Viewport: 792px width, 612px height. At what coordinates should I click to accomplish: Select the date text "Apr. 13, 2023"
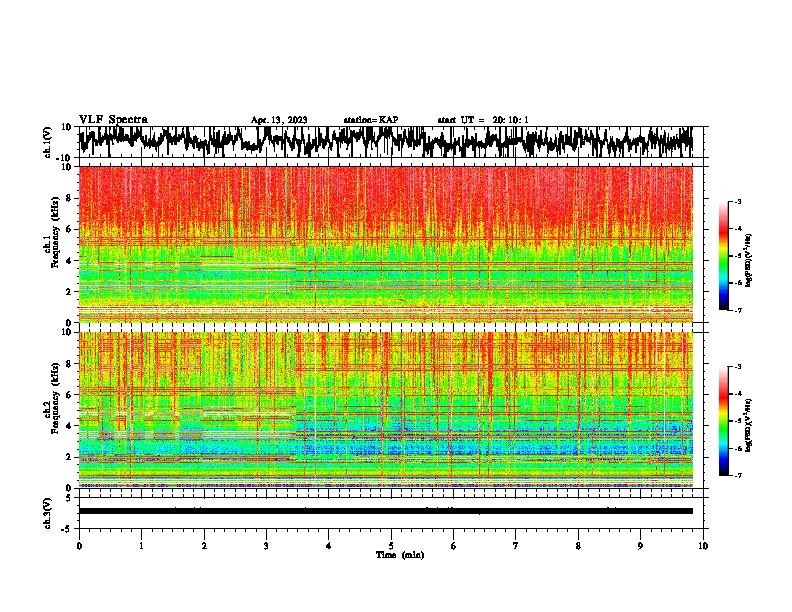tap(279, 120)
